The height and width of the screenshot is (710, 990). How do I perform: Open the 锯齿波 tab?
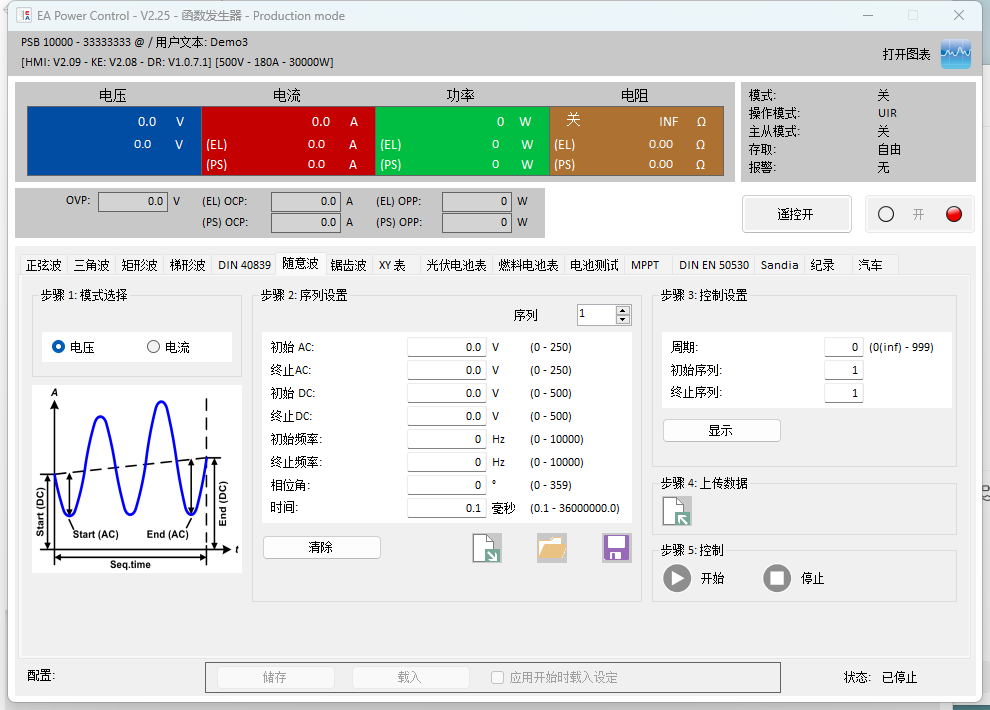tap(349, 265)
